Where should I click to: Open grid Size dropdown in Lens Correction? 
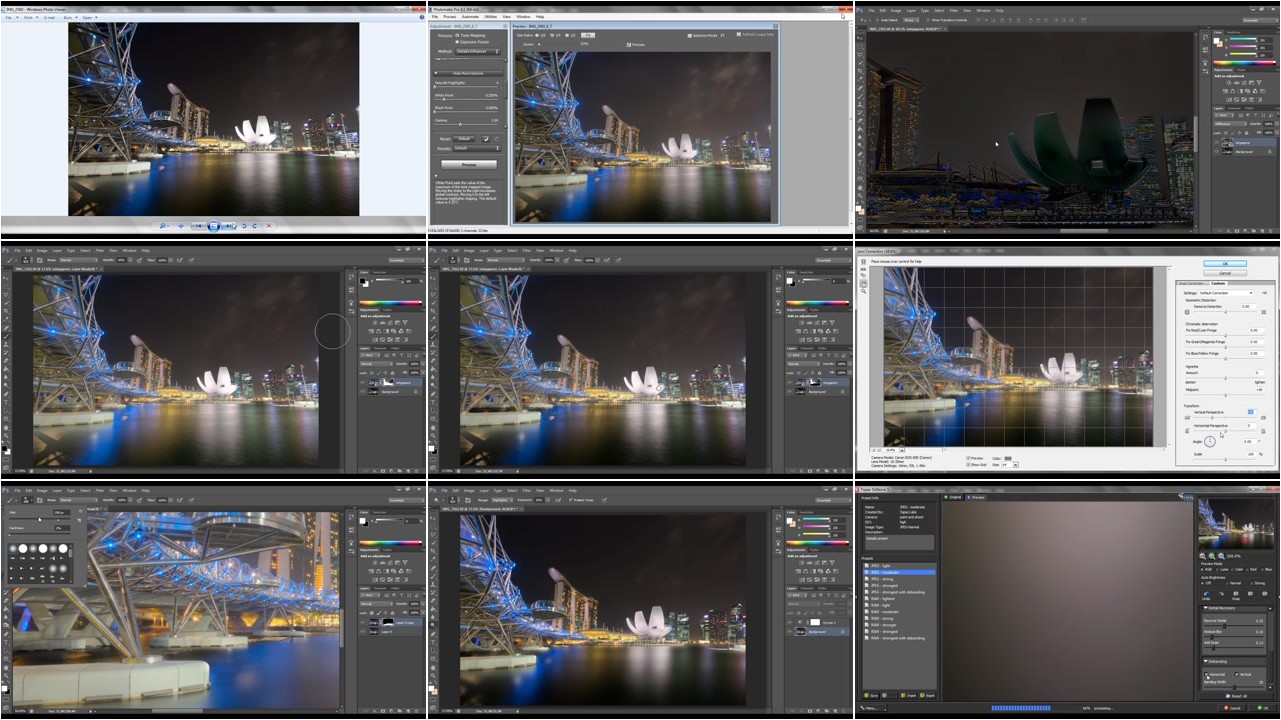pos(1016,465)
